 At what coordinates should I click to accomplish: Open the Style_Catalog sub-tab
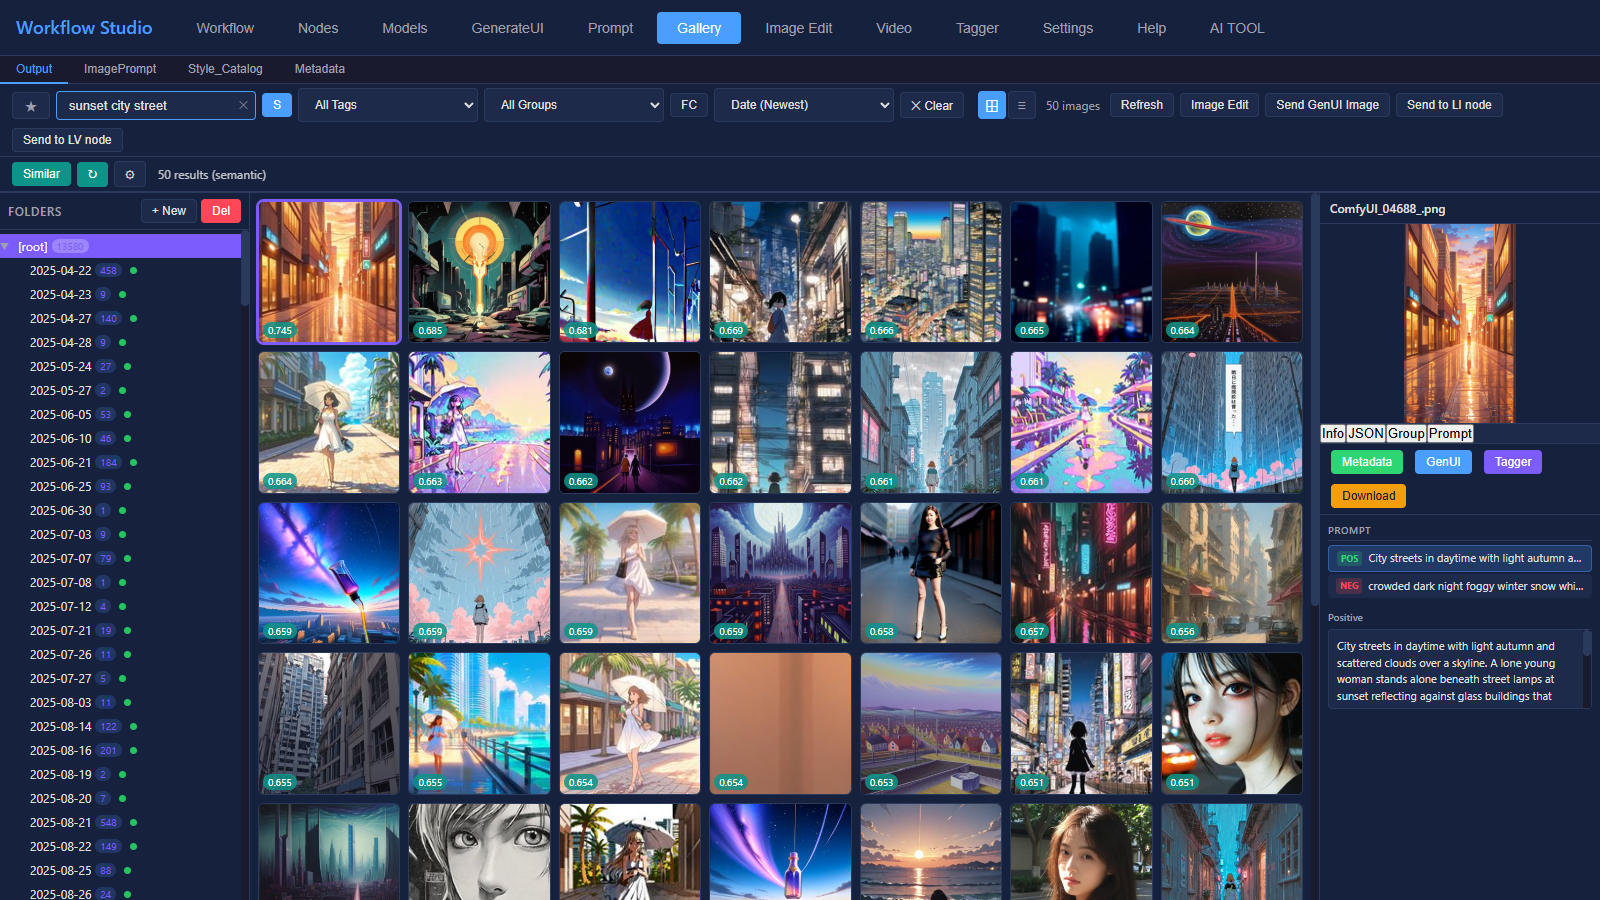[225, 69]
